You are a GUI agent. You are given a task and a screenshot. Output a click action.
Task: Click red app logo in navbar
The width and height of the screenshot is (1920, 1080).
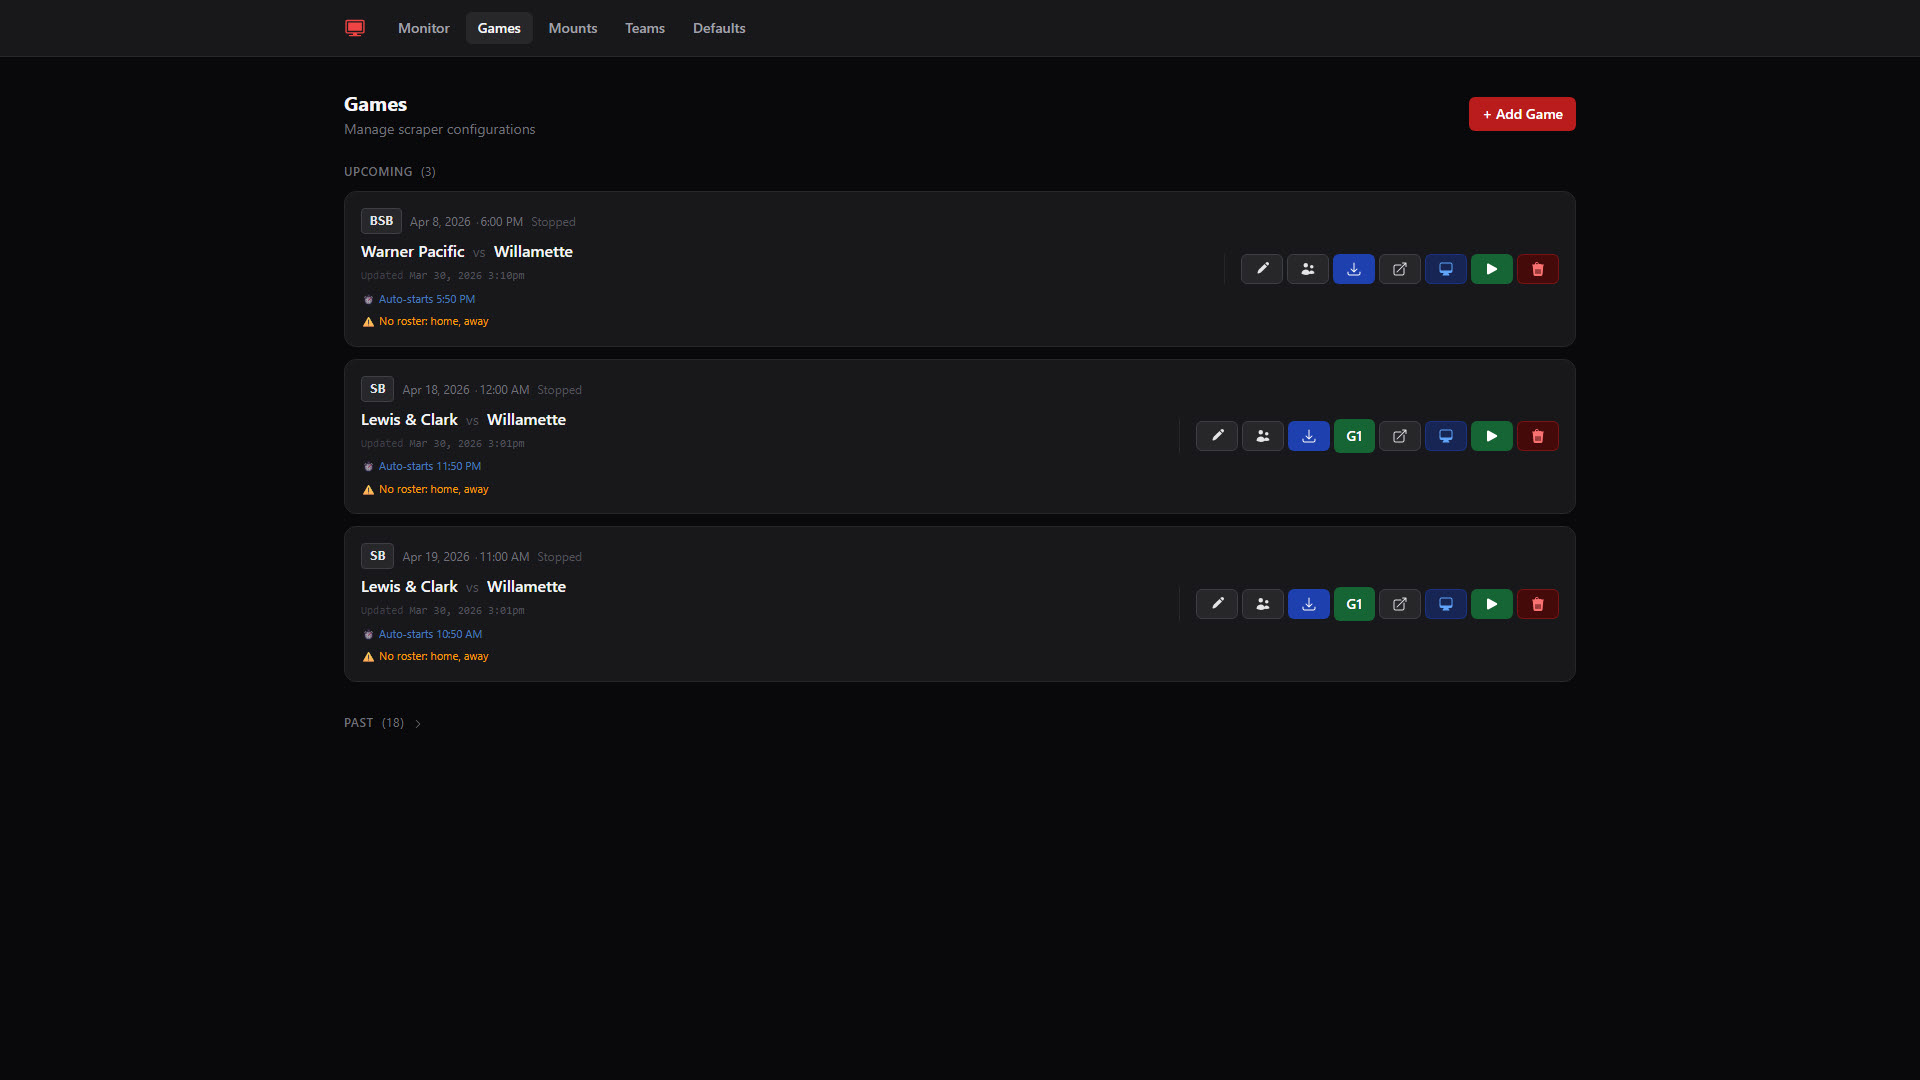point(355,28)
